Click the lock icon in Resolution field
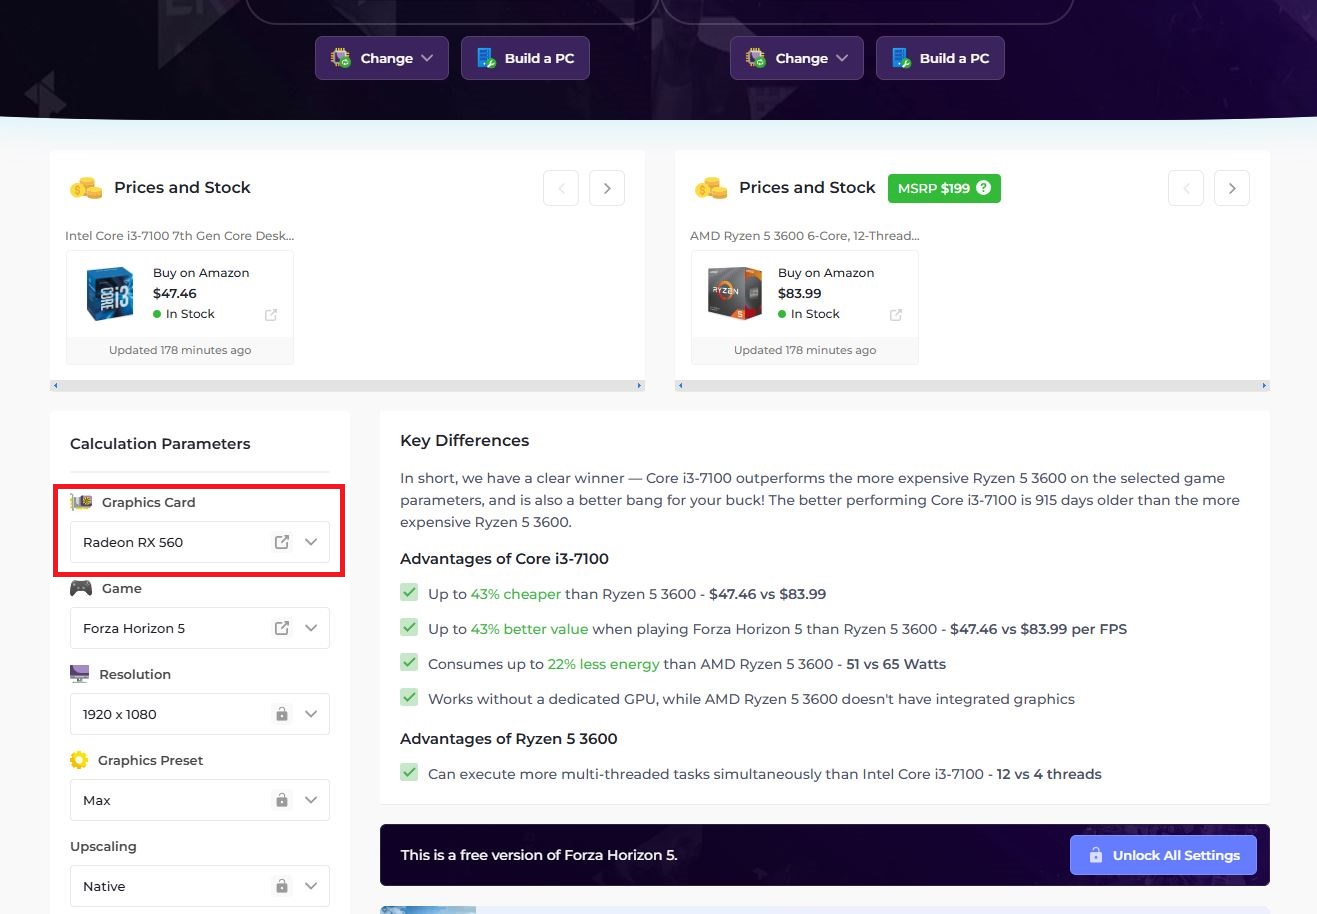 pyautogui.click(x=282, y=714)
